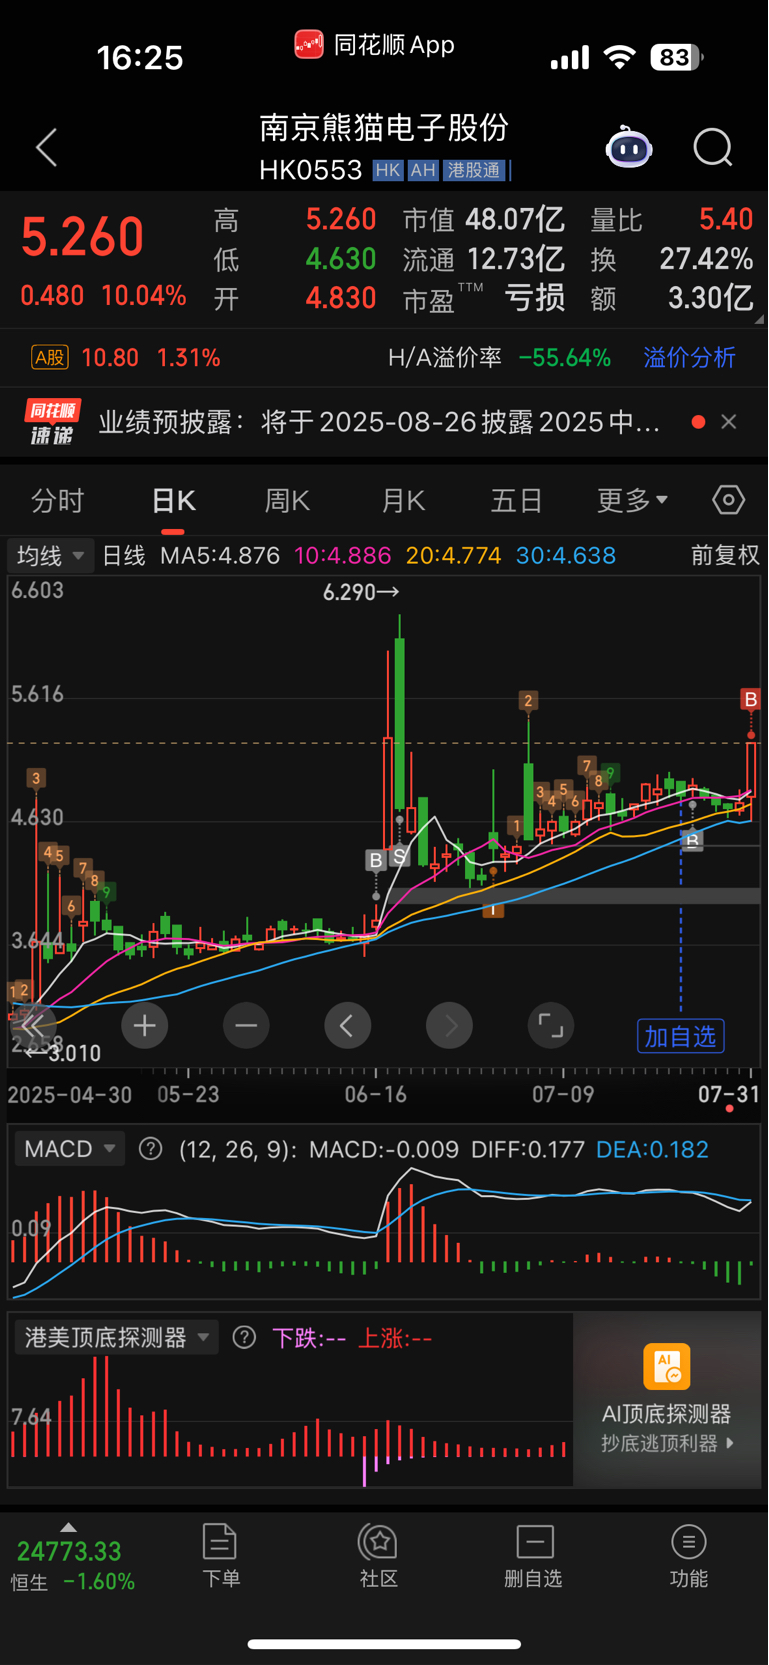Switch to the 分时 tab
The width and height of the screenshot is (769, 1665).
pos(58,500)
